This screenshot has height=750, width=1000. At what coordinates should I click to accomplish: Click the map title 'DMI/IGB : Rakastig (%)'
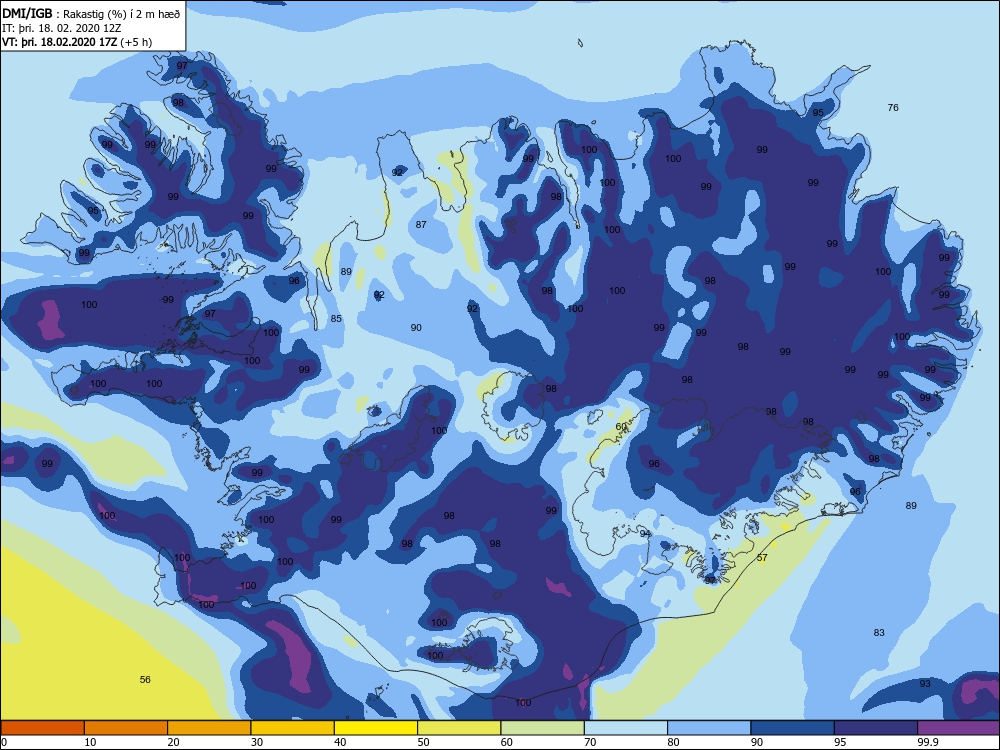click(64, 13)
